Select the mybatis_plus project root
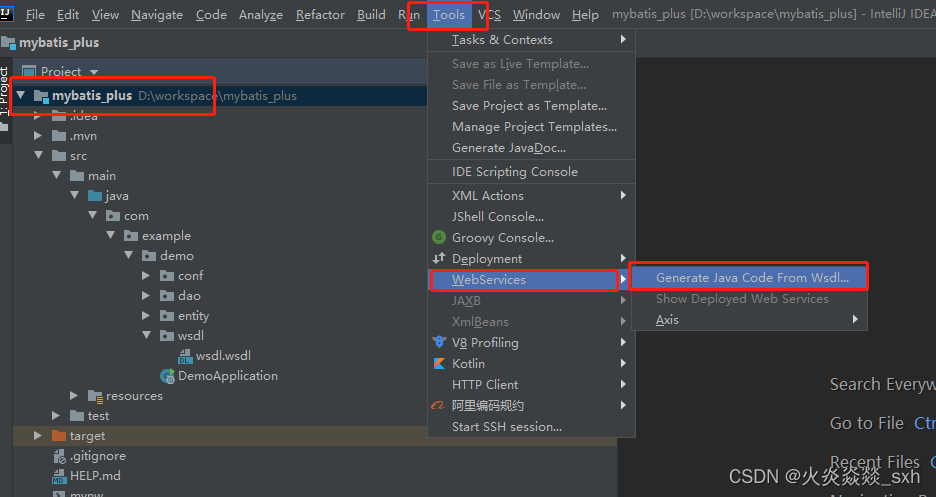Viewport: 936px width, 497px height. pos(92,95)
